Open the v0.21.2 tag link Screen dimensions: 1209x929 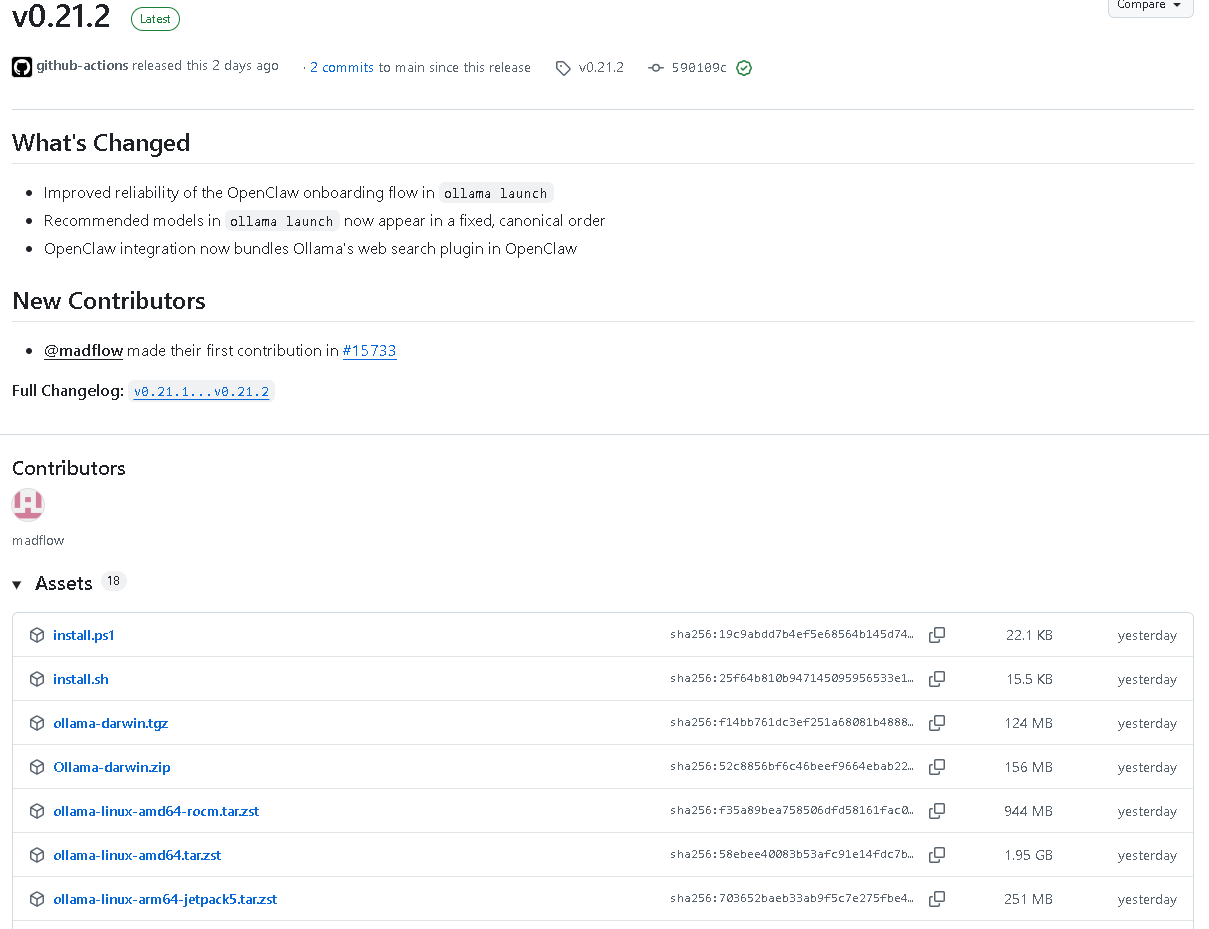coord(601,68)
